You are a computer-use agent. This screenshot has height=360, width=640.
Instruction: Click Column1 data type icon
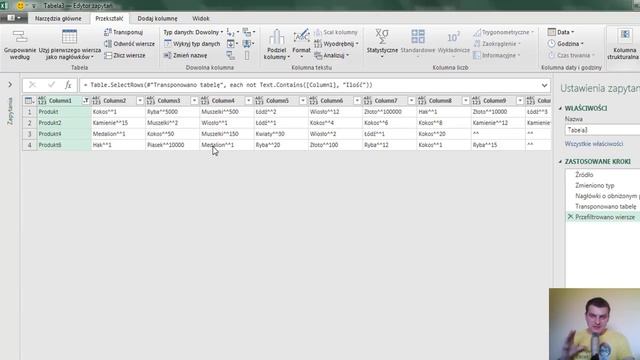pos(42,101)
